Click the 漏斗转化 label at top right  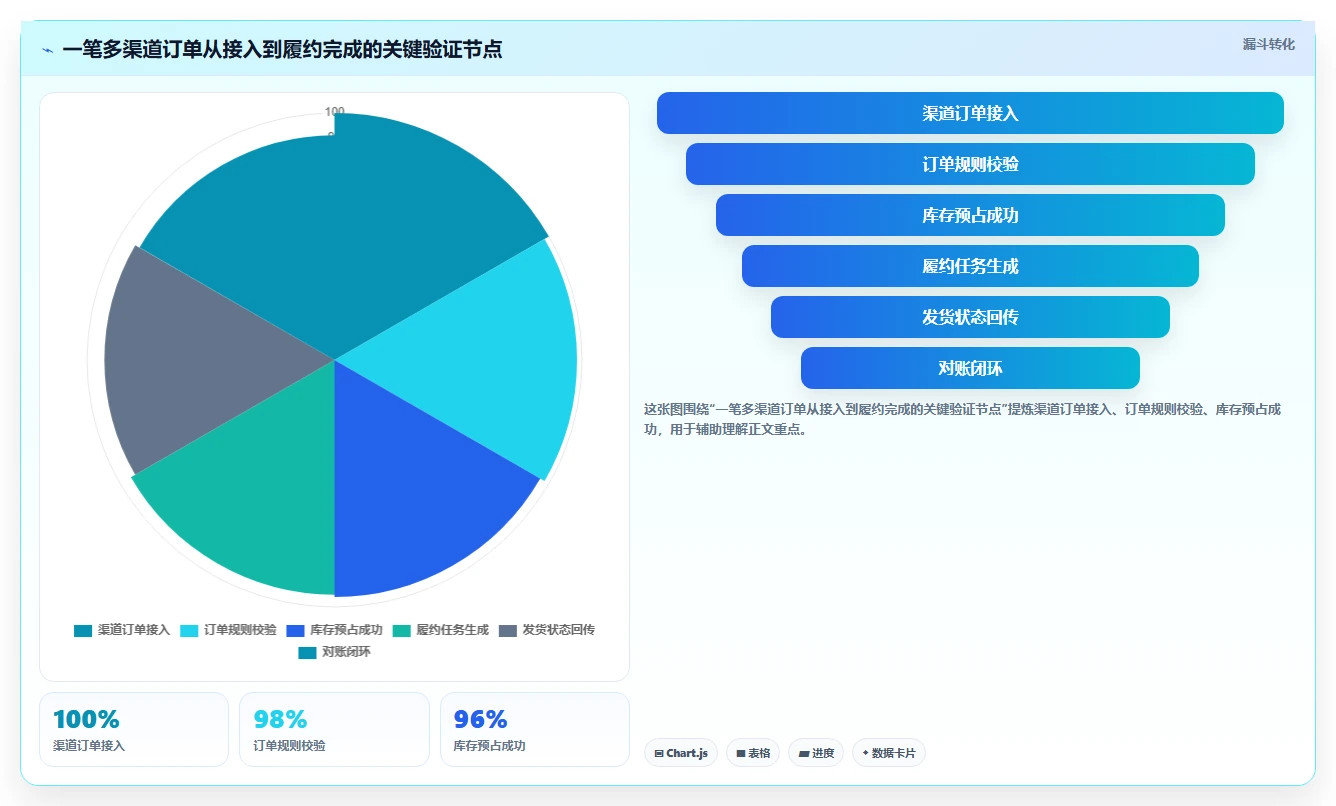click(x=1268, y=44)
